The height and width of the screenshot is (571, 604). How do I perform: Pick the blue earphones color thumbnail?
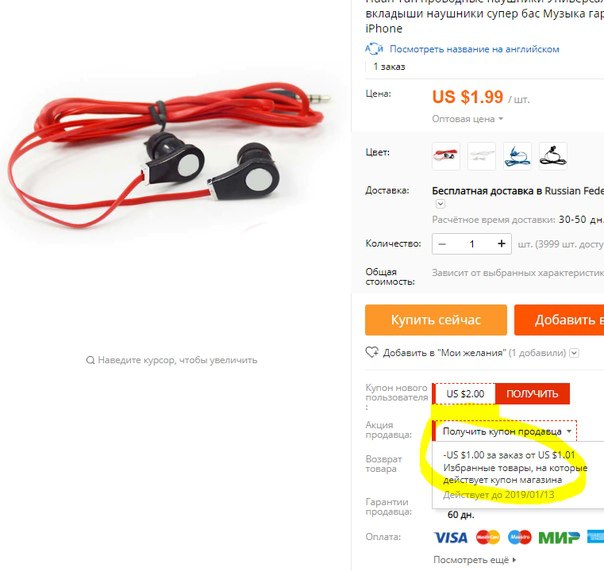(517, 156)
